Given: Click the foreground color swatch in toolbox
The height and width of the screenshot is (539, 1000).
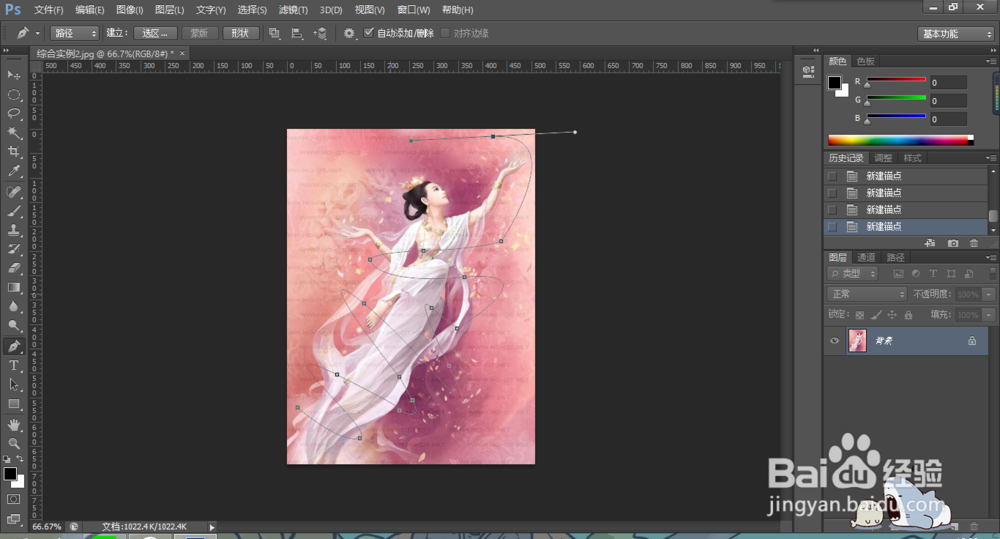Looking at the screenshot, I should point(10,473).
